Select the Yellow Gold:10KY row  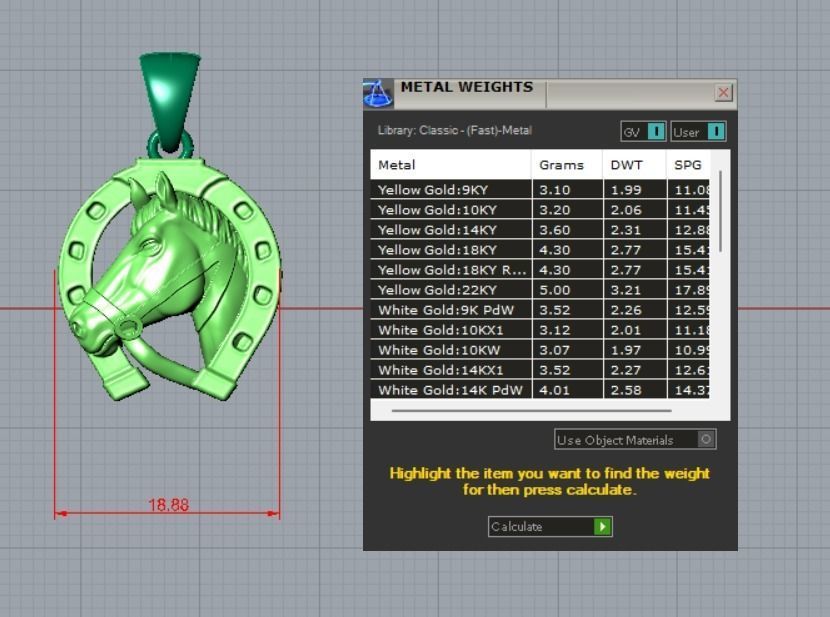pos(540,210)
